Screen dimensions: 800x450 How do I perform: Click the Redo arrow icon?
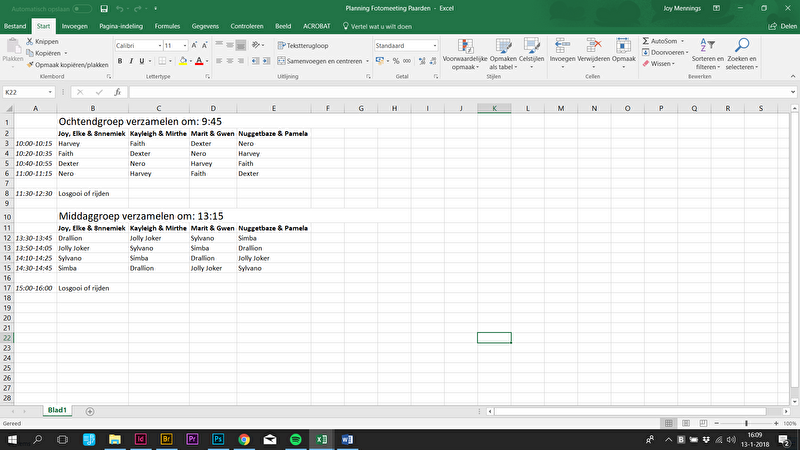click(137, 9)
